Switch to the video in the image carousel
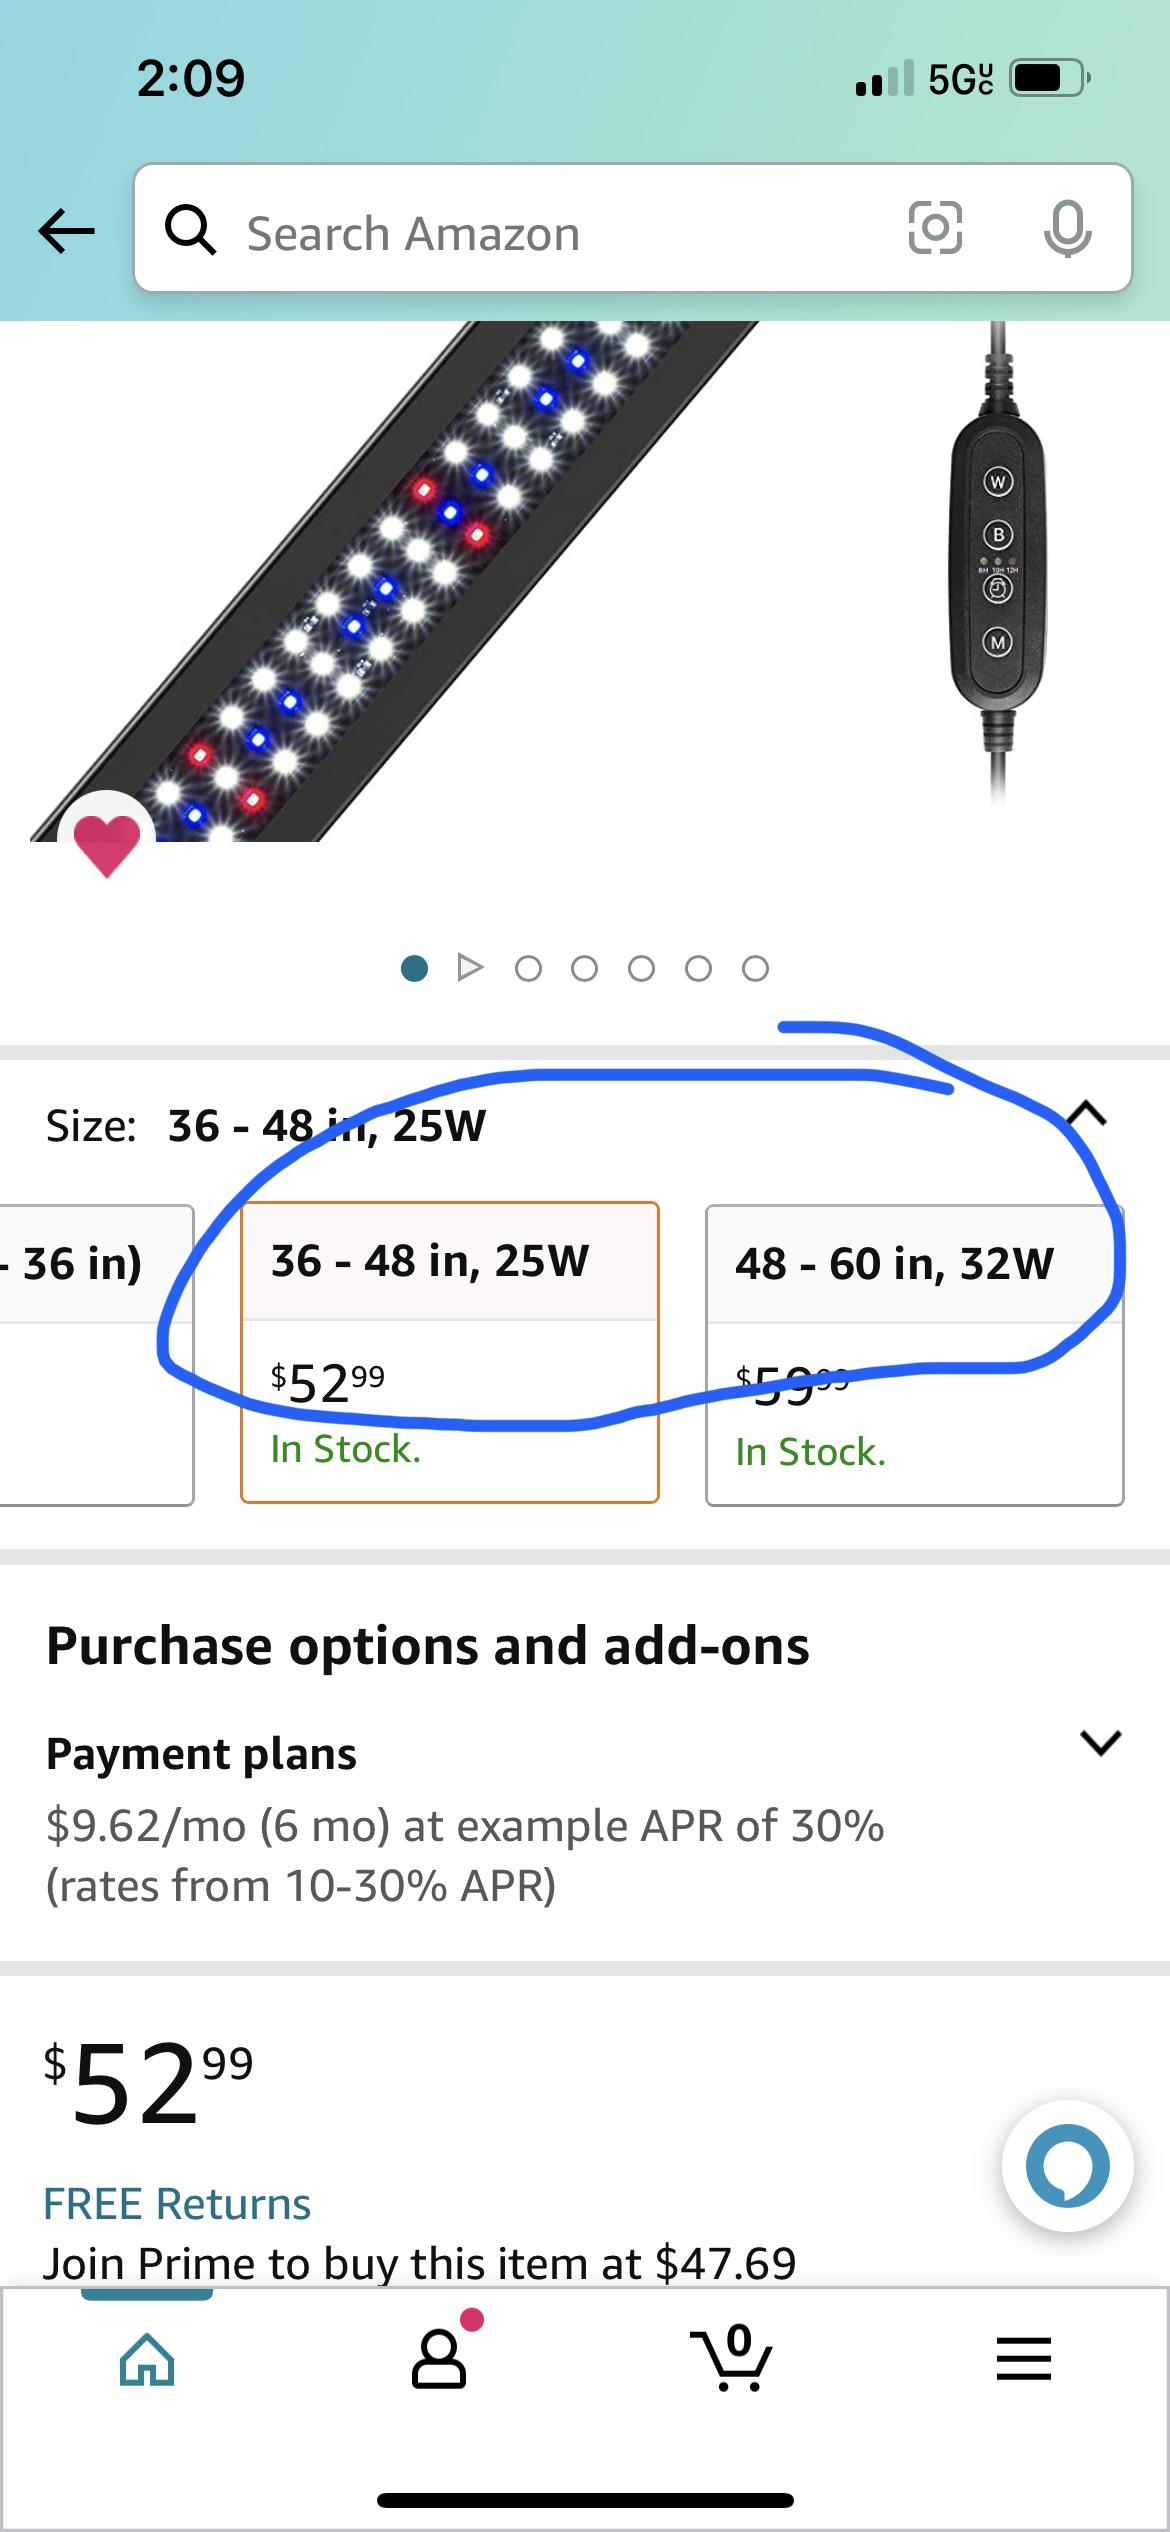 470,967
